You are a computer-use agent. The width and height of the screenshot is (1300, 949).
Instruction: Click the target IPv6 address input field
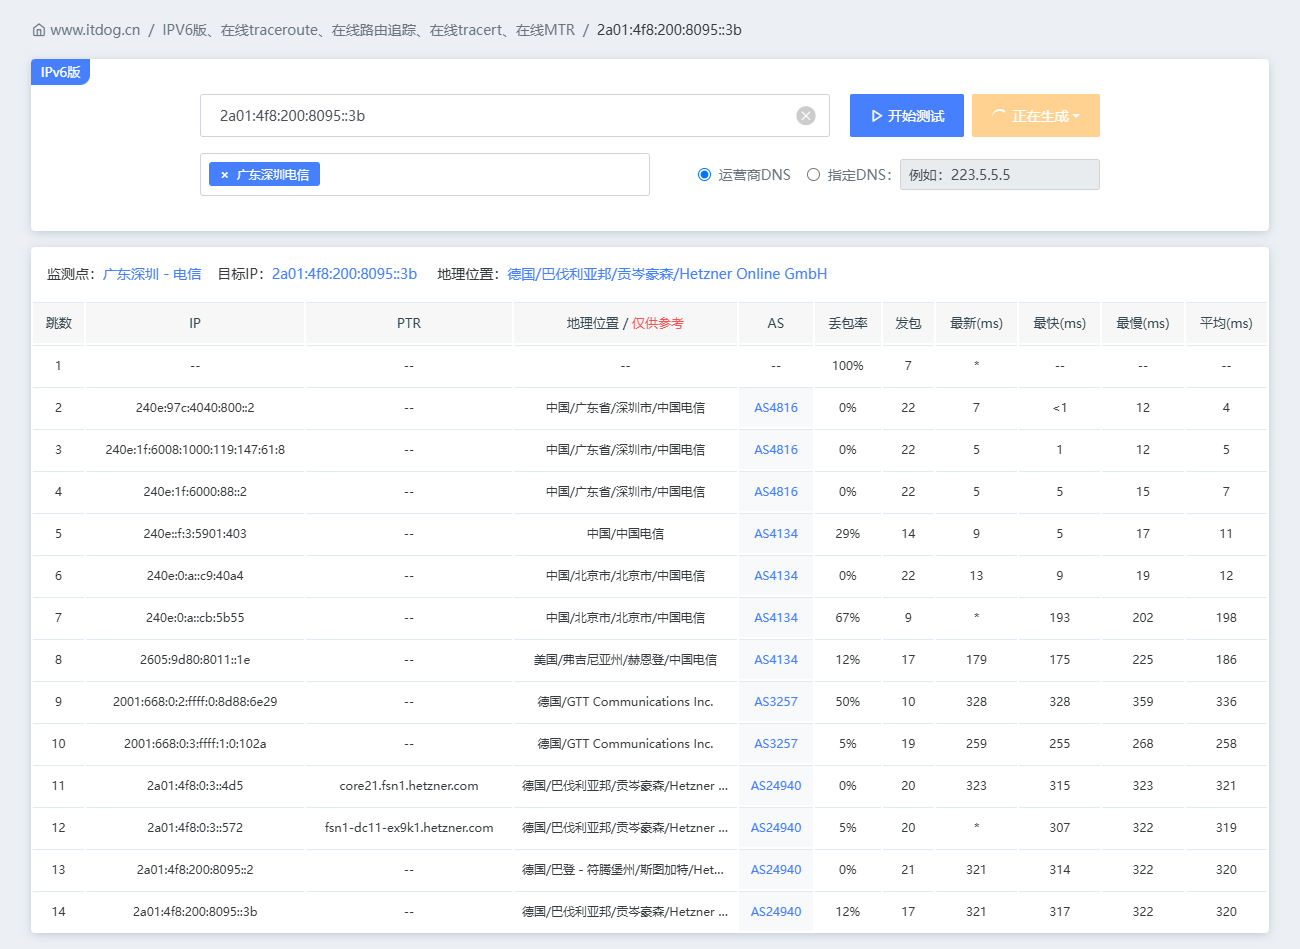point(515,116)
